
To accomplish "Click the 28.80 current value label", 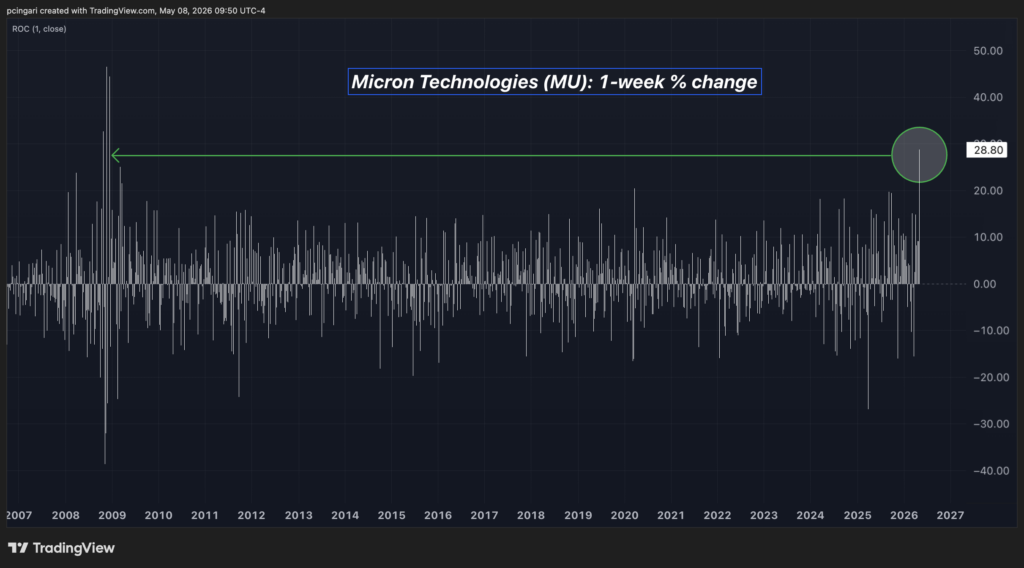I will [x=987, y=150].
